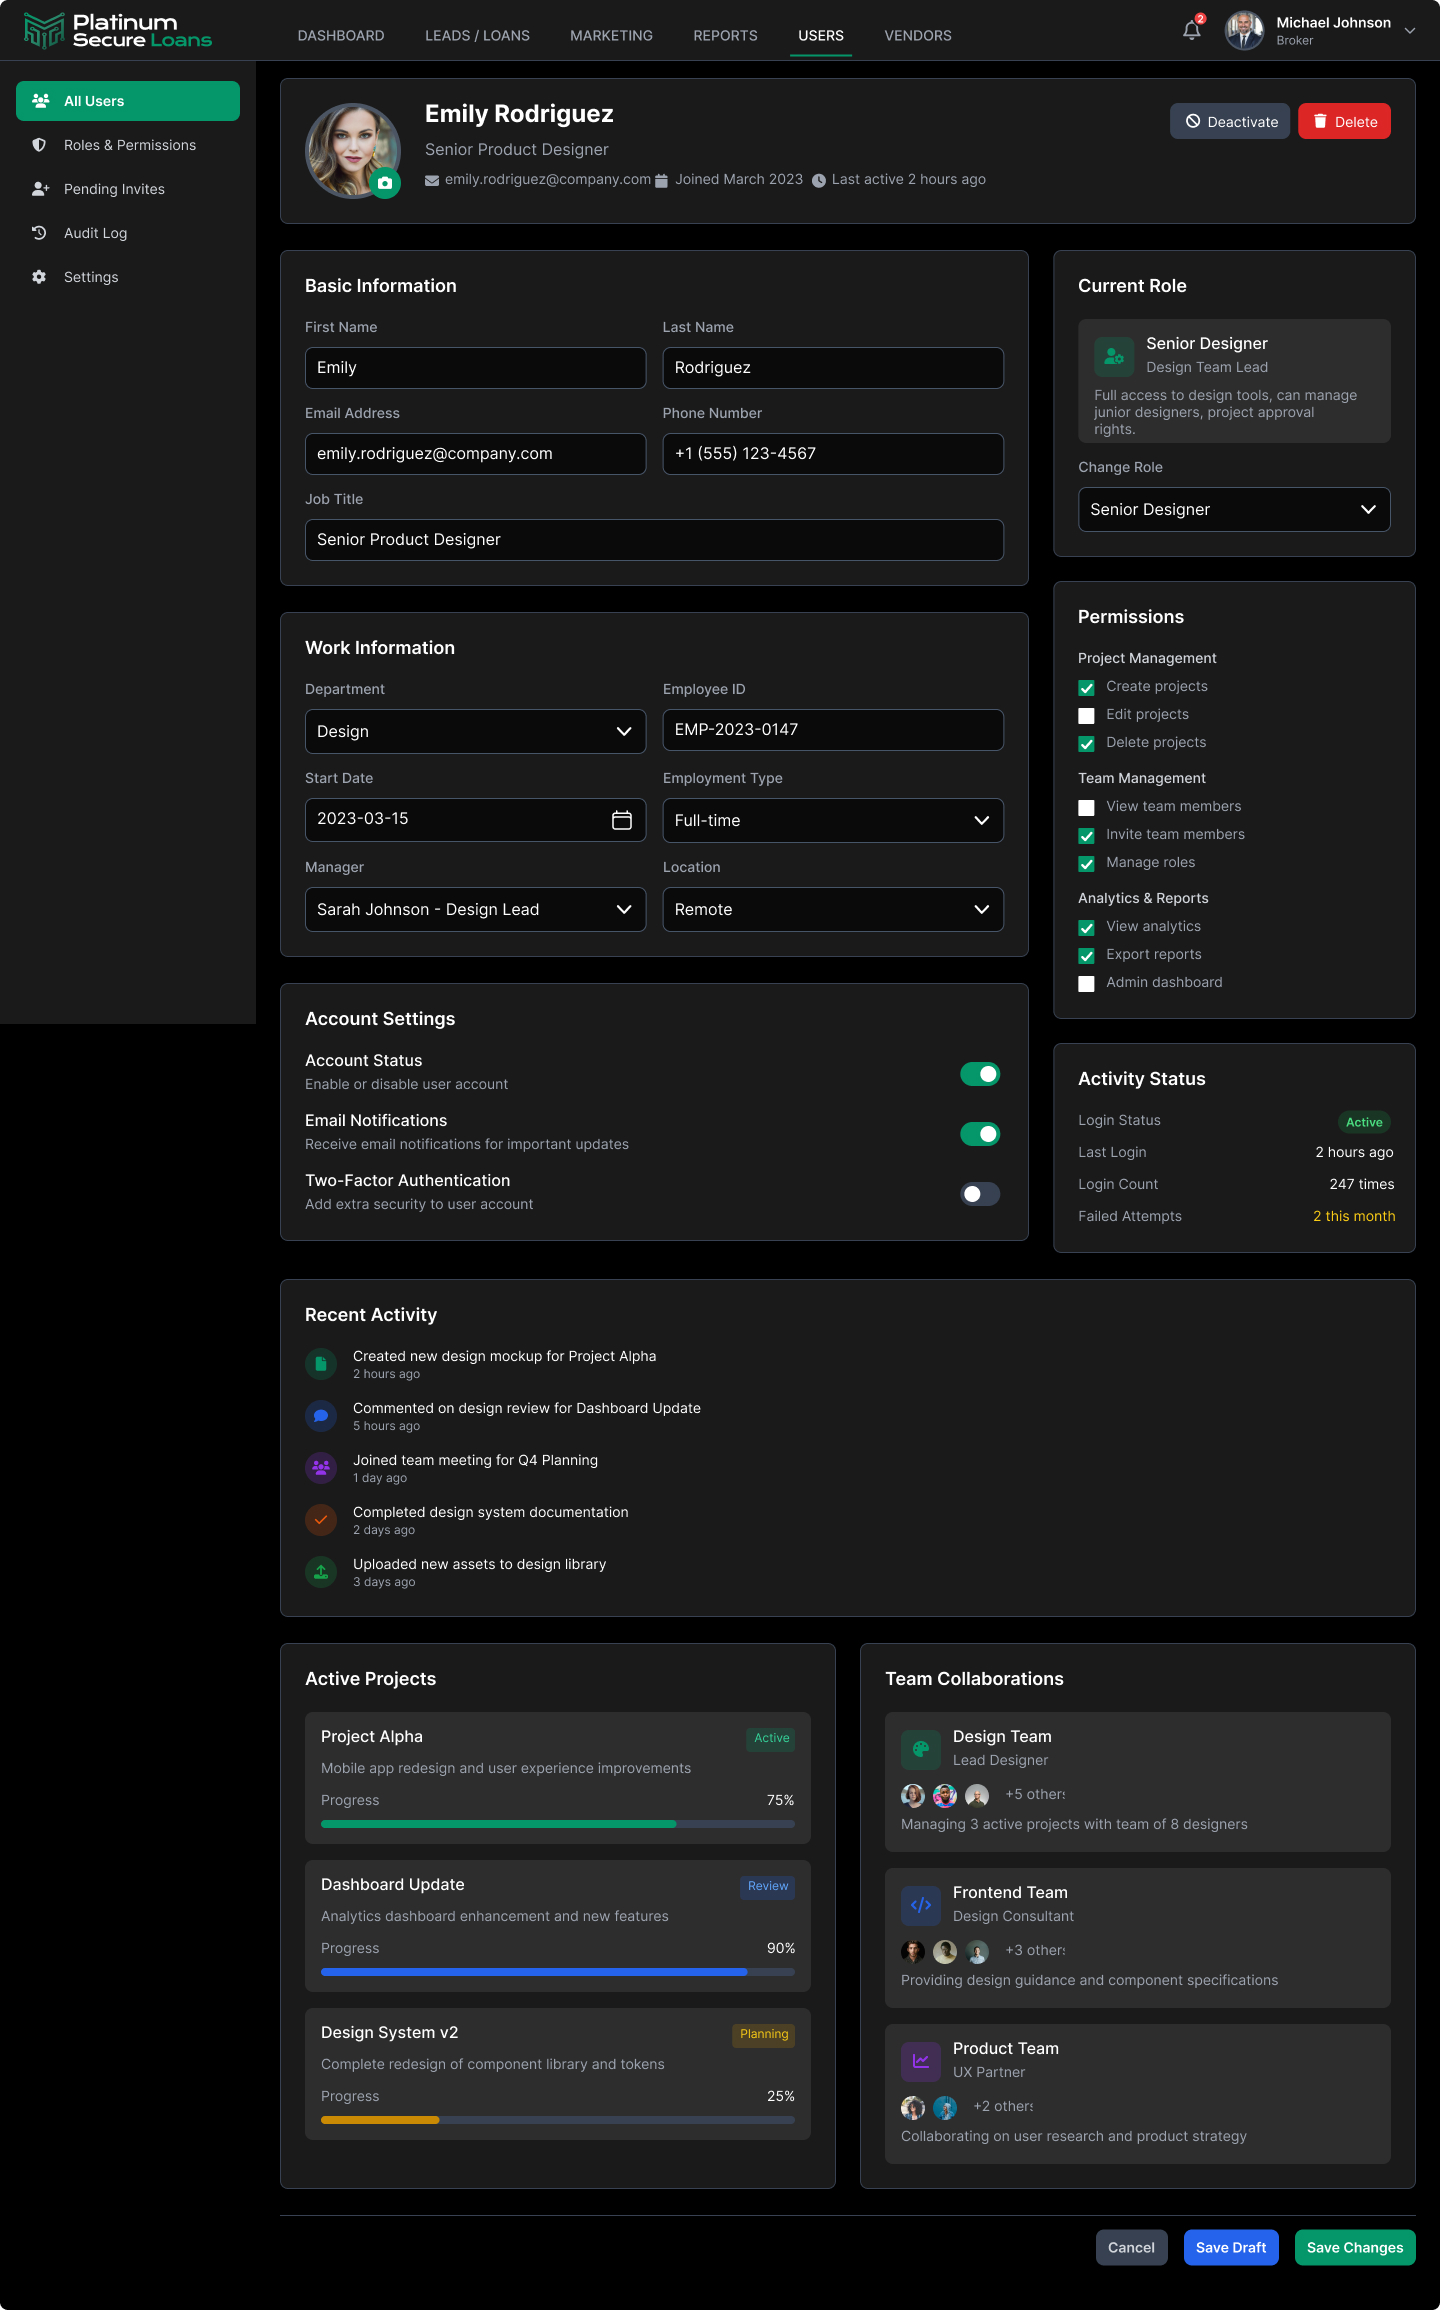The image size is (1440, 2310).
Task: Click the All Users people icon
Action: click(41, 101)
